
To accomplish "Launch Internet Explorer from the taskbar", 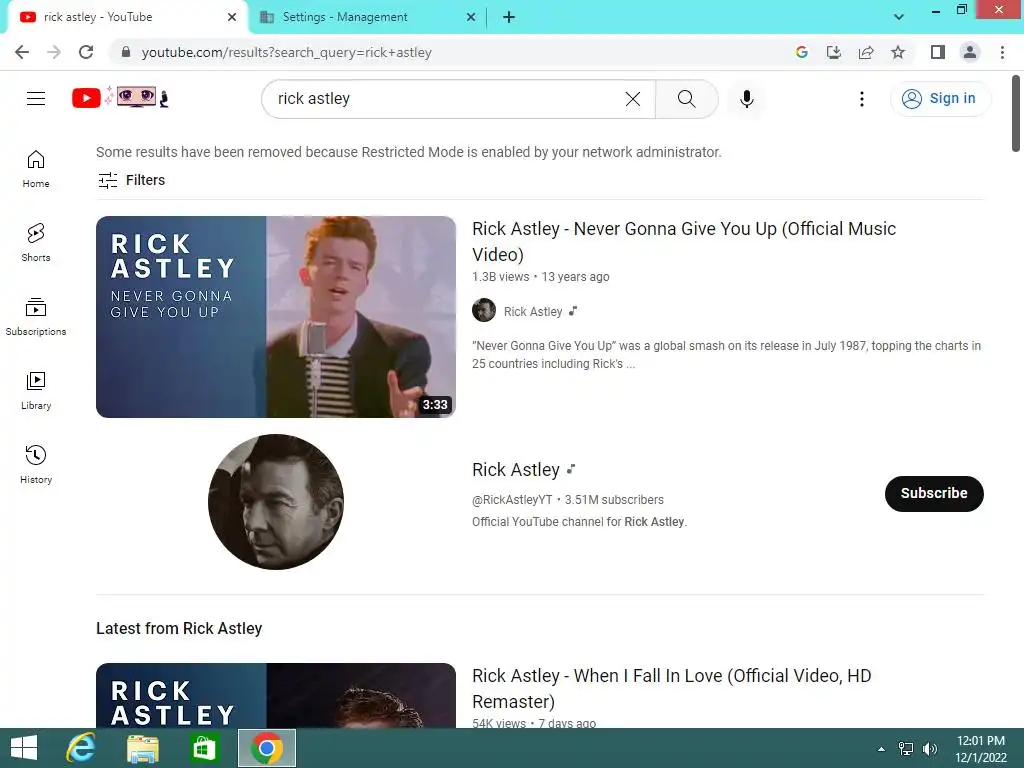I will pos(82,748).
